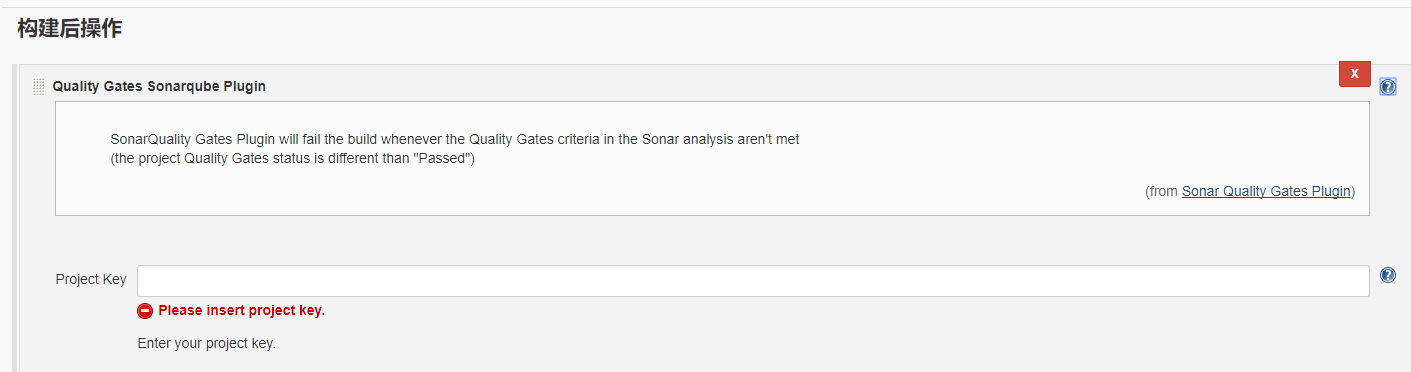The image size is (1411, 372).
Task: Click the 构建后操作 section heading
Action: click(69, 28)
